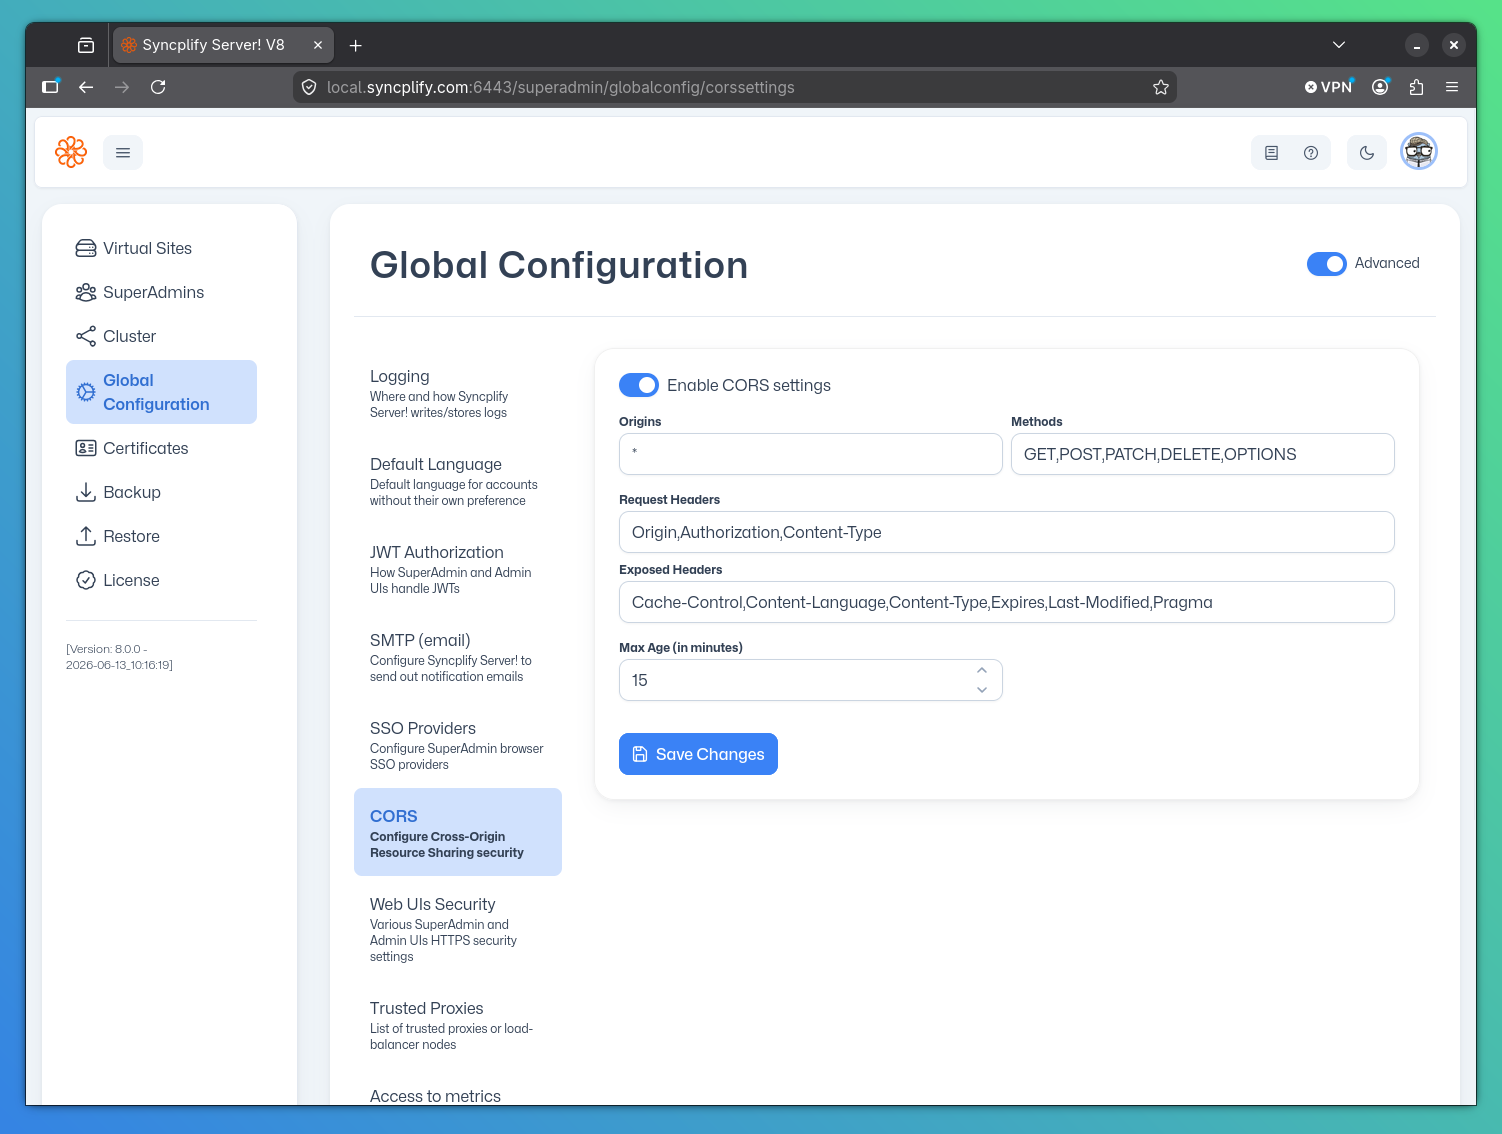Open the browser application menu
This screenshot has height=1134, width=1502.
1452,87
